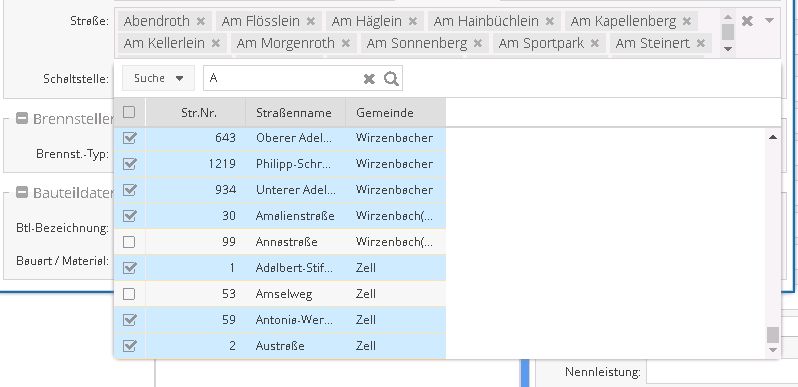The image size is (798, 387).
Task: Click Str.Nr. 59 cell
Action: (x=196, y=320)
